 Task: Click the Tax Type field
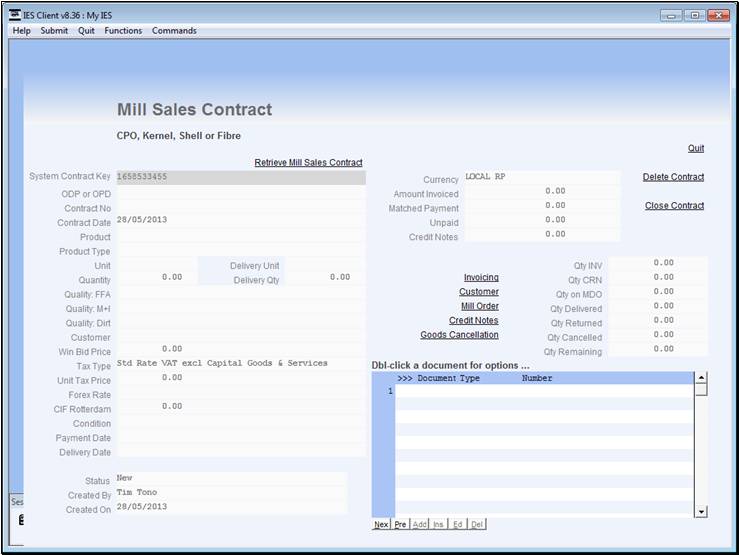(241, 364)
